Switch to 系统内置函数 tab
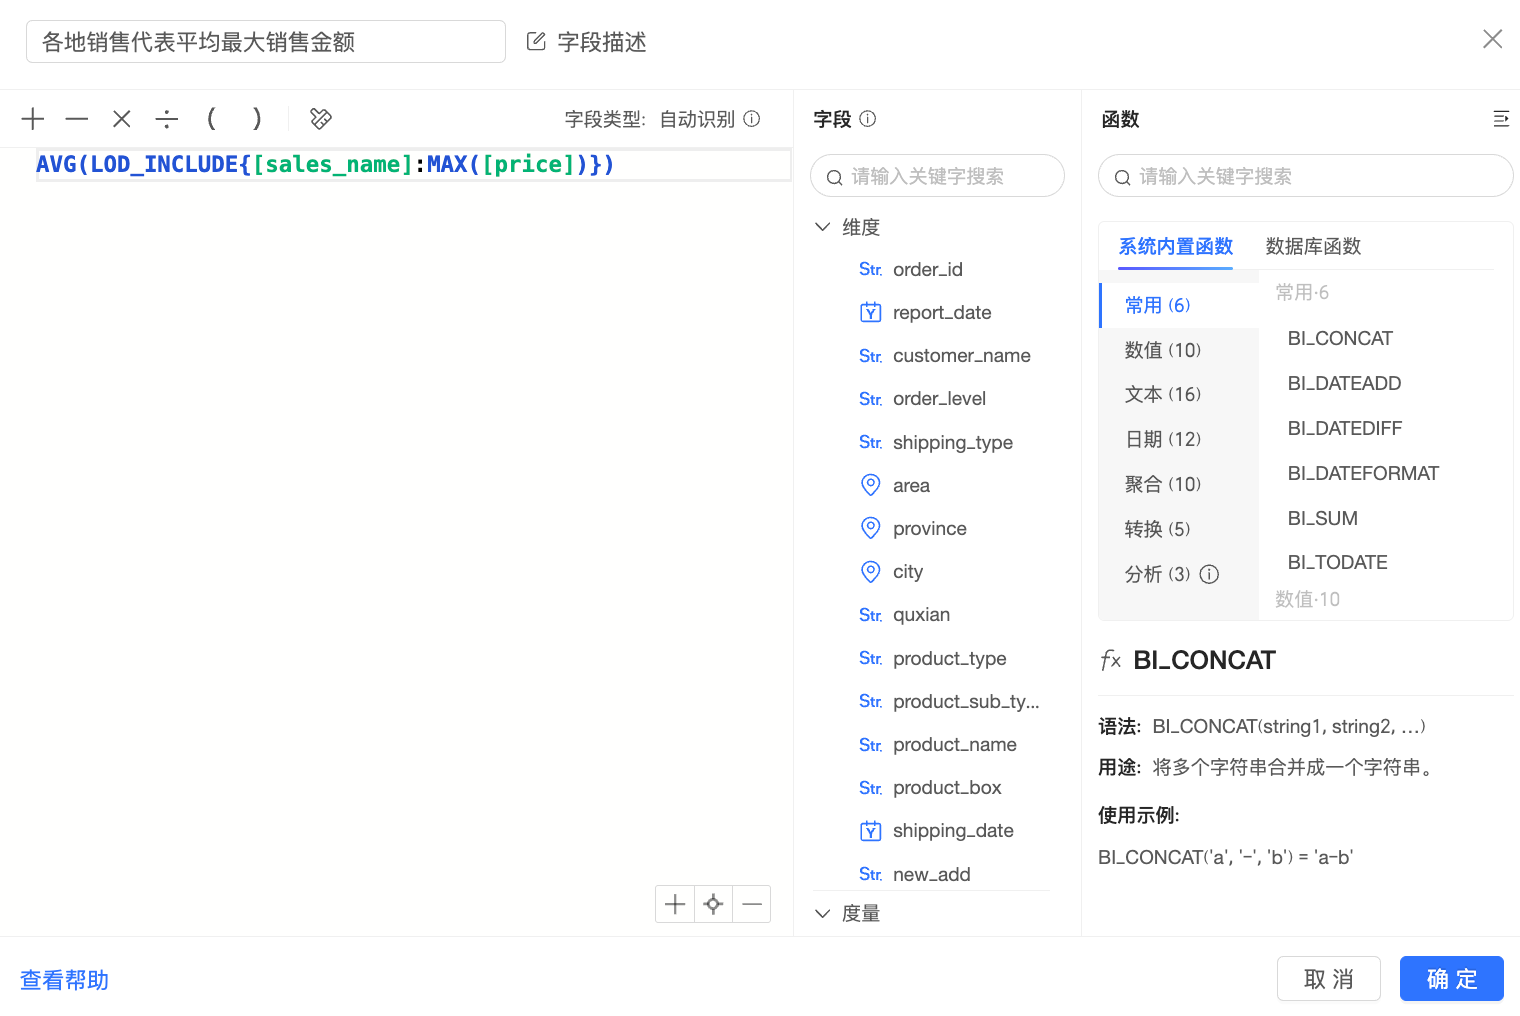The width and height of the screenshot is (1520, 1016). point(1175,246)
